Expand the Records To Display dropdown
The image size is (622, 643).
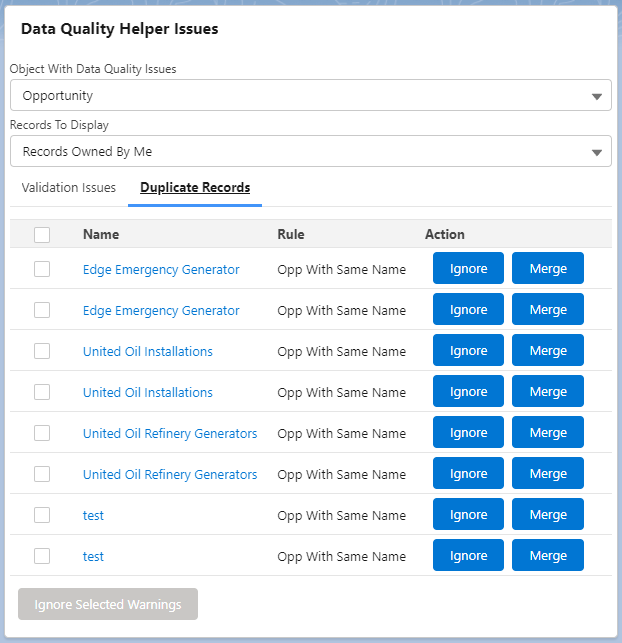click(x=310, y=152)
